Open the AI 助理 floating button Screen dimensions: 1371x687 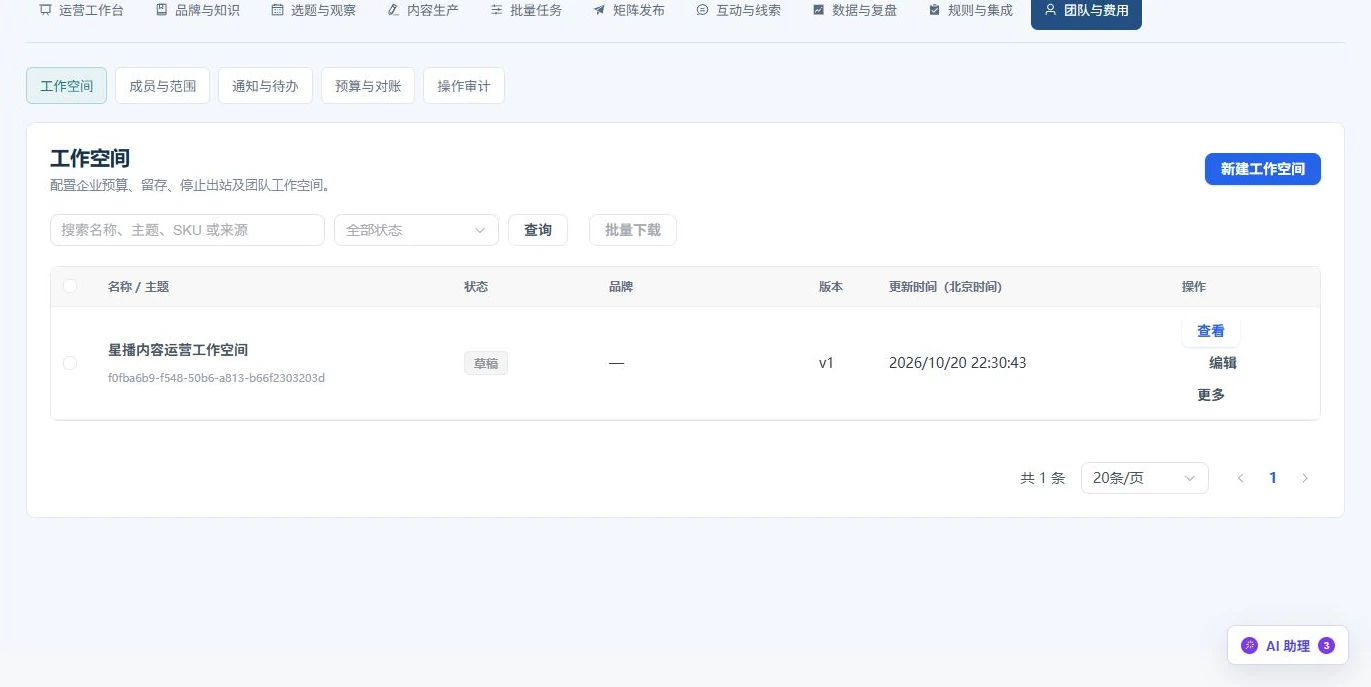(1287, 645)
